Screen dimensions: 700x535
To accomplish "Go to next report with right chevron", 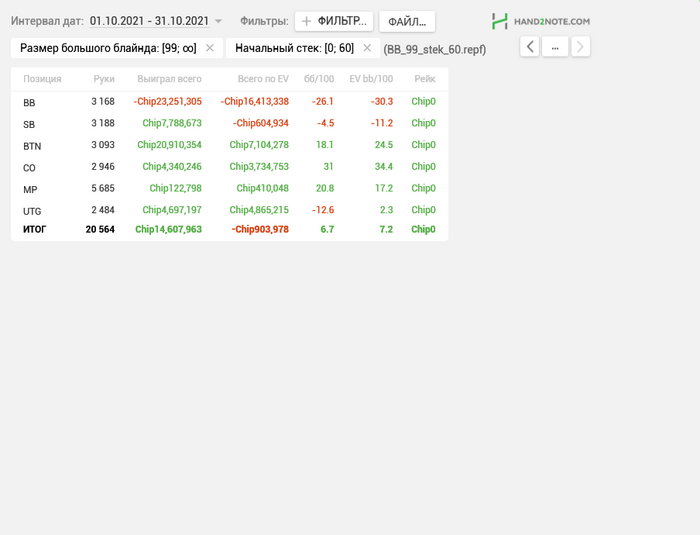I will coord(580,46).
